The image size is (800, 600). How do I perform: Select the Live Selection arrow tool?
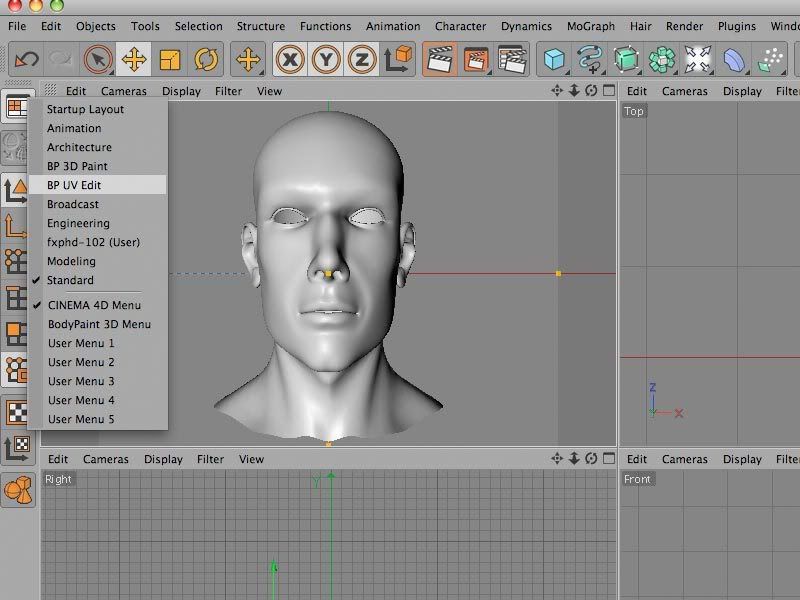tap(98, 60)
